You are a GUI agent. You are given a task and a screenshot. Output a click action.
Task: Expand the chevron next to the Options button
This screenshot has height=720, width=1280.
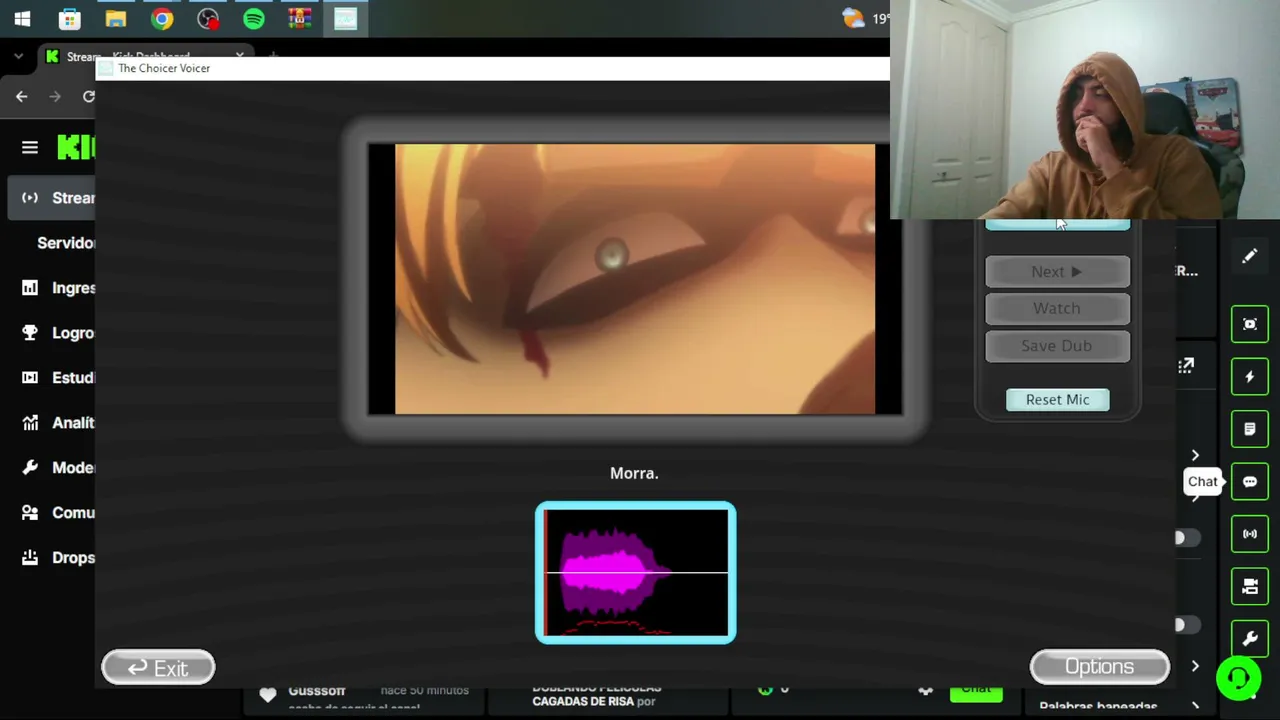point(1195,666)
